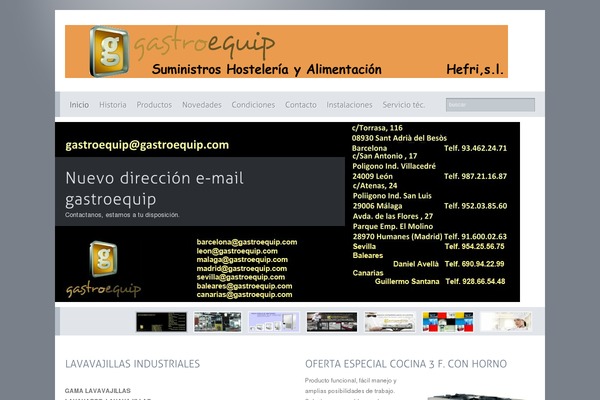Open the Contacto page
Viewport: 600px width, 400px height.
(301, 105)
